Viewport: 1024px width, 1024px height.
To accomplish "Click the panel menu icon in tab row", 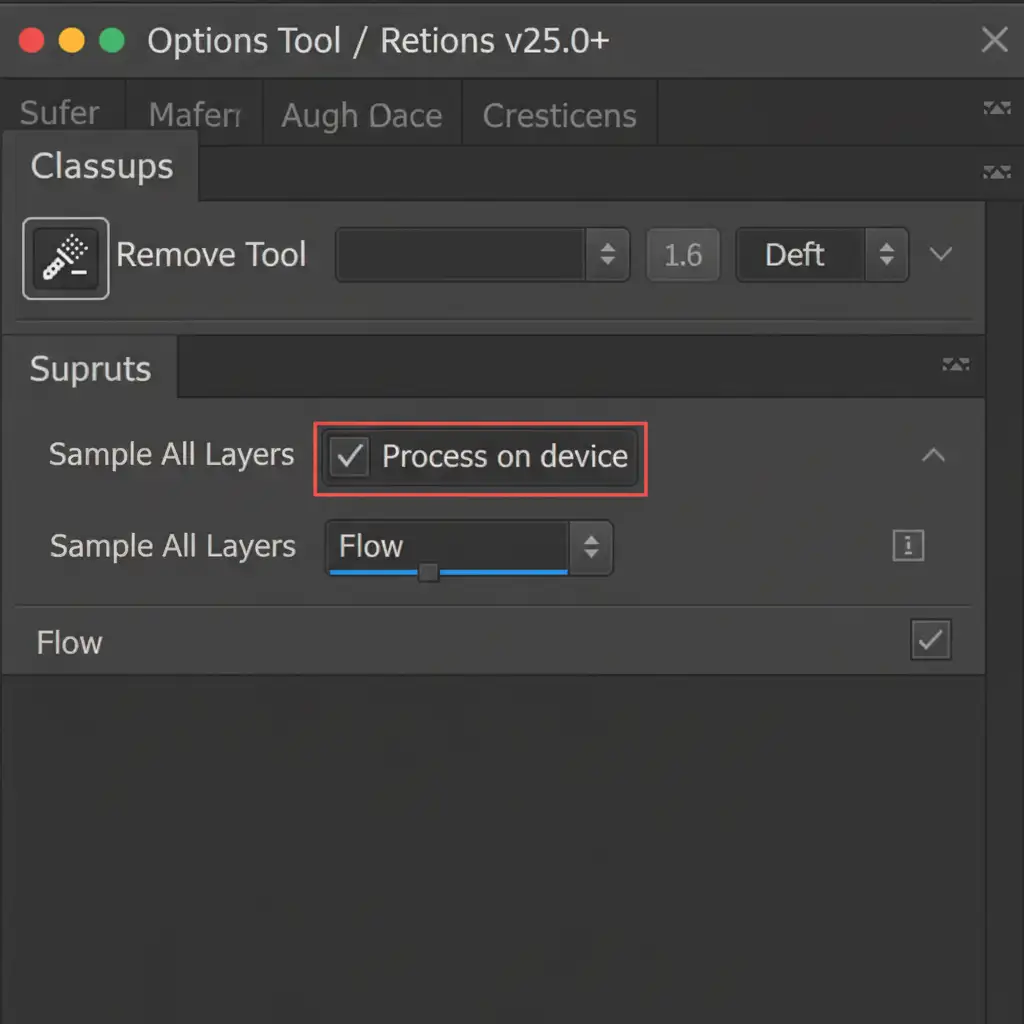I will point(996,108).
